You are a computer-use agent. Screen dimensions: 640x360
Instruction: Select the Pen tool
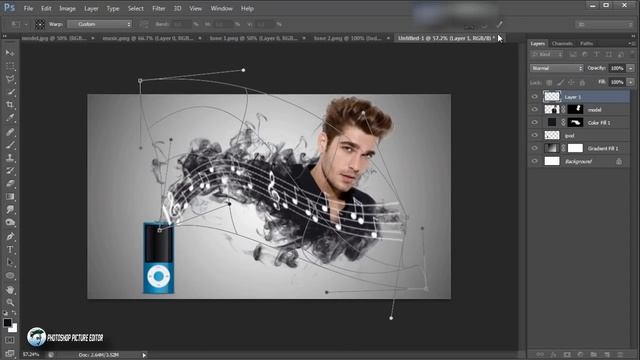pos(10,236)
